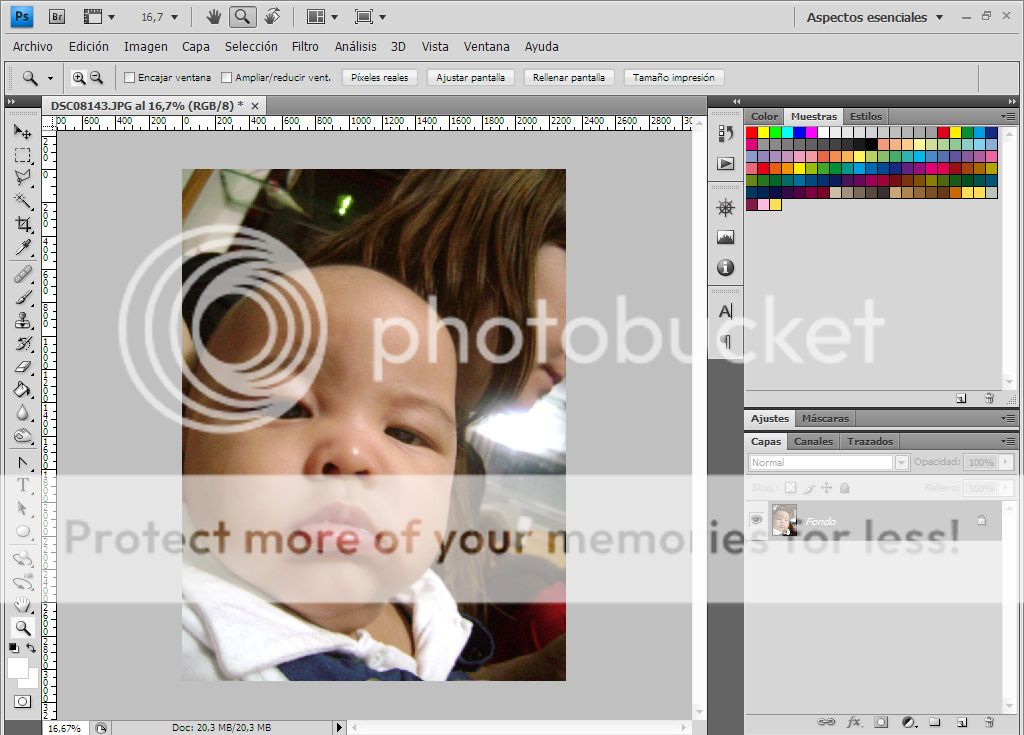Open the Aspectos esenciales workspace dropdown

pos(874,18)
